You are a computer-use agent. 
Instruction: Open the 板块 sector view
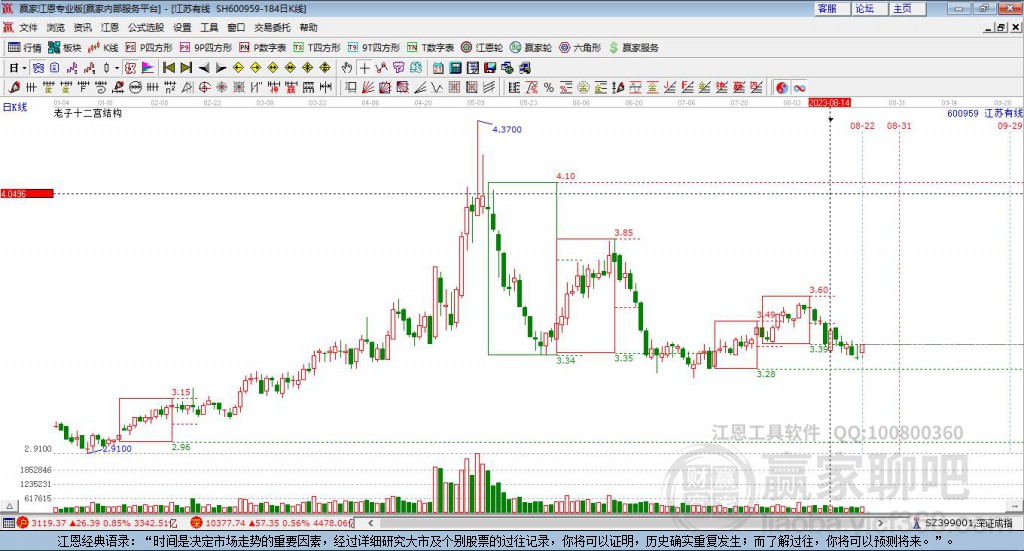tap(65, 48)
